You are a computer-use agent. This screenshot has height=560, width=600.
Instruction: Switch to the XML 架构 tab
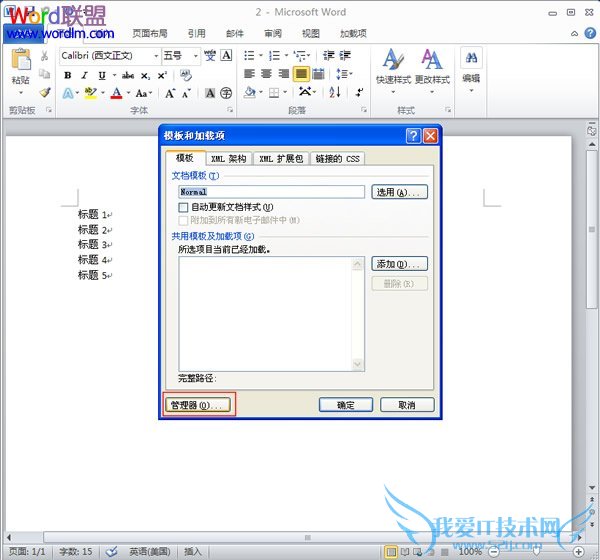[x=229, y=158]
